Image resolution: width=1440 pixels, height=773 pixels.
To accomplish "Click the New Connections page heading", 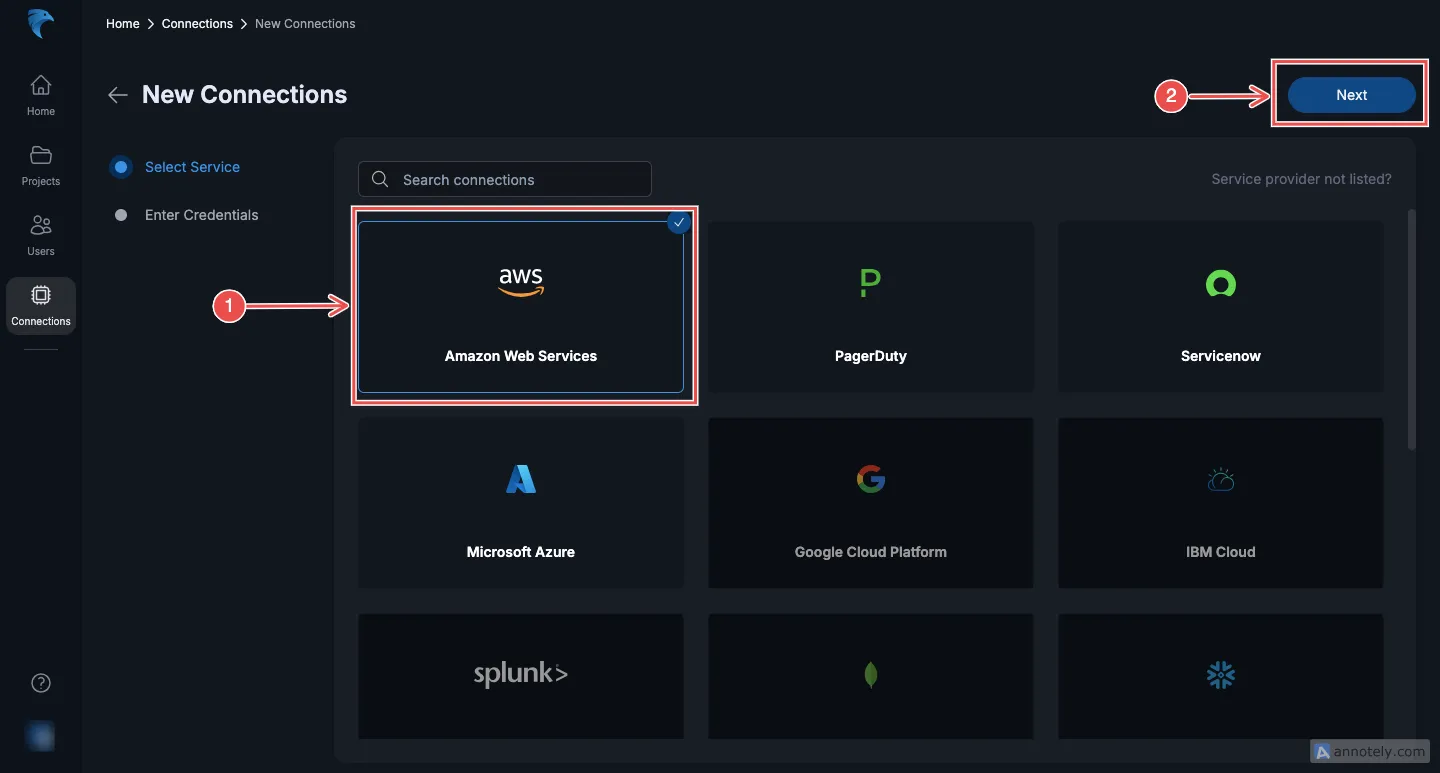I will pyautogui.click(x=245, y=95).
